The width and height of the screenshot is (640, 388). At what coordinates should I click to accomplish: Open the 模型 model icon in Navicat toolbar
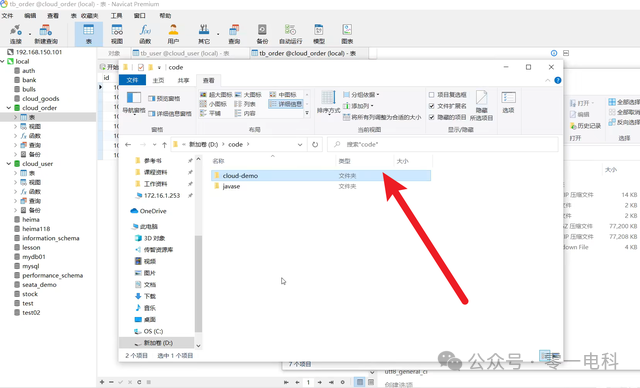319,34
